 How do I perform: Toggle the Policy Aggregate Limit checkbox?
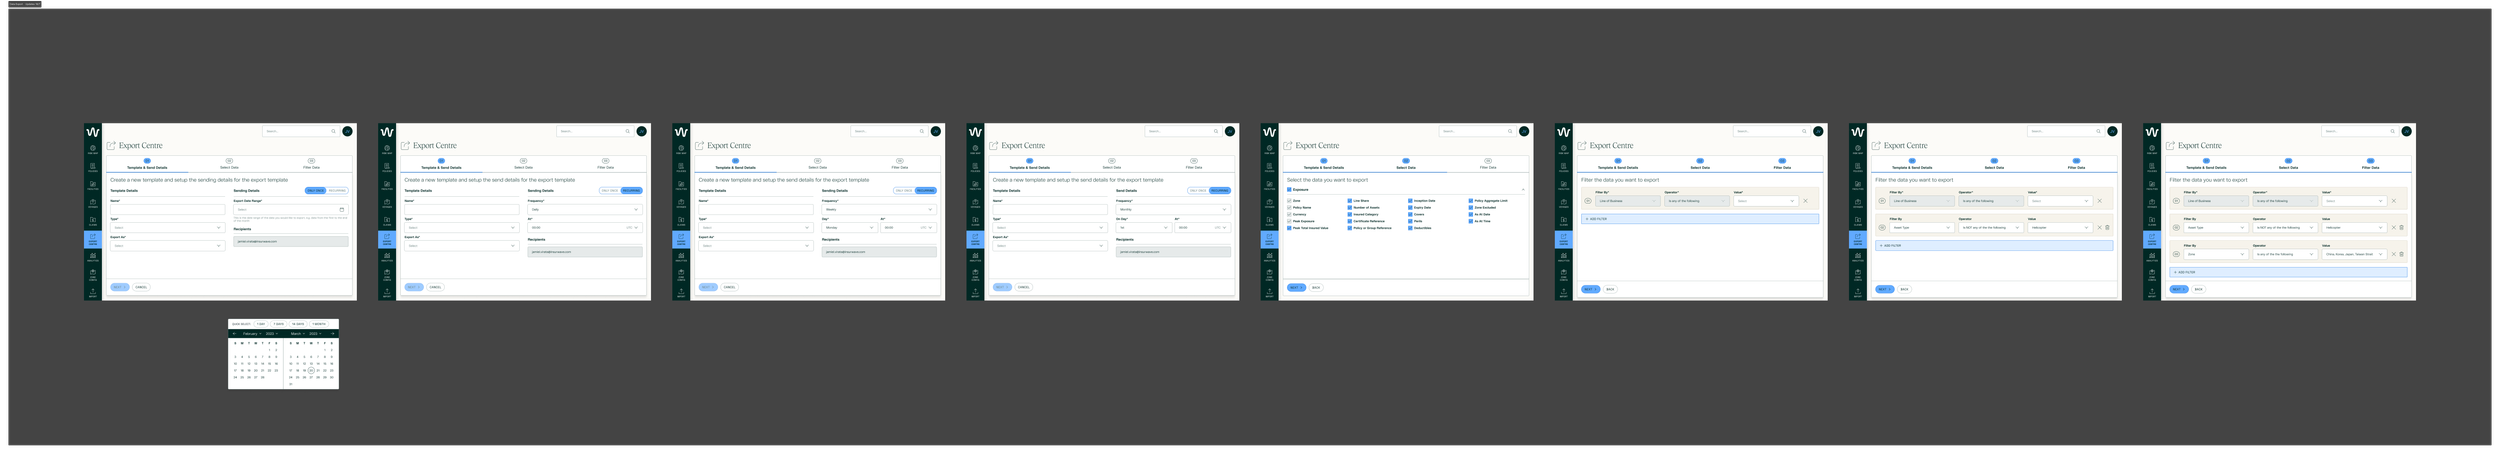tap(1471, 201)
